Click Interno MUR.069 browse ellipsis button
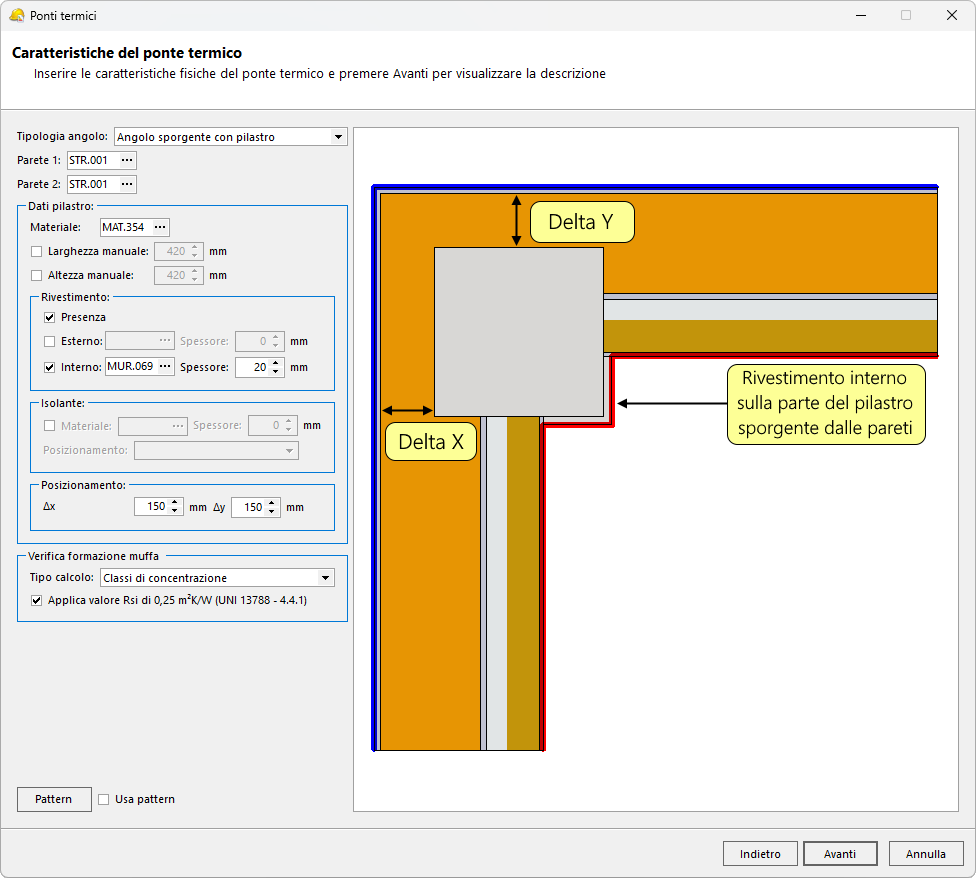Viewport: 976px width, 878px height. 165,367
